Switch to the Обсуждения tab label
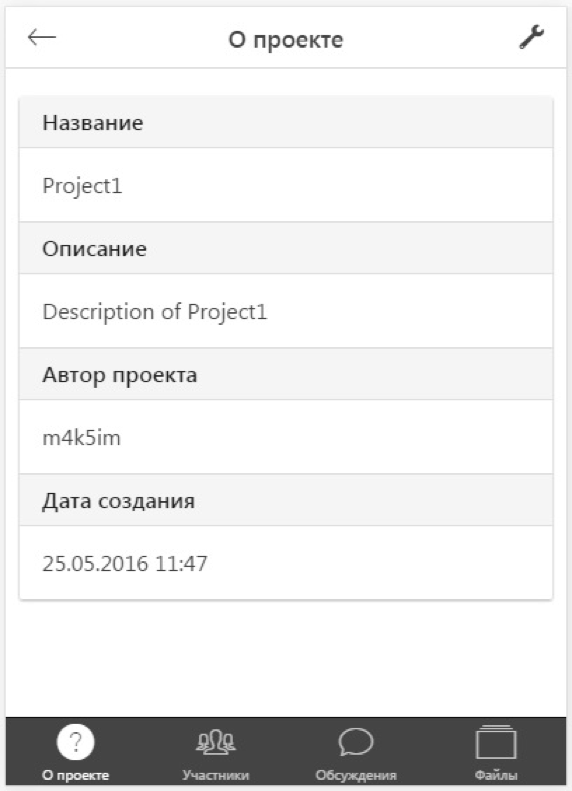The width and height of the screenshot is (572, 791). 356,775
